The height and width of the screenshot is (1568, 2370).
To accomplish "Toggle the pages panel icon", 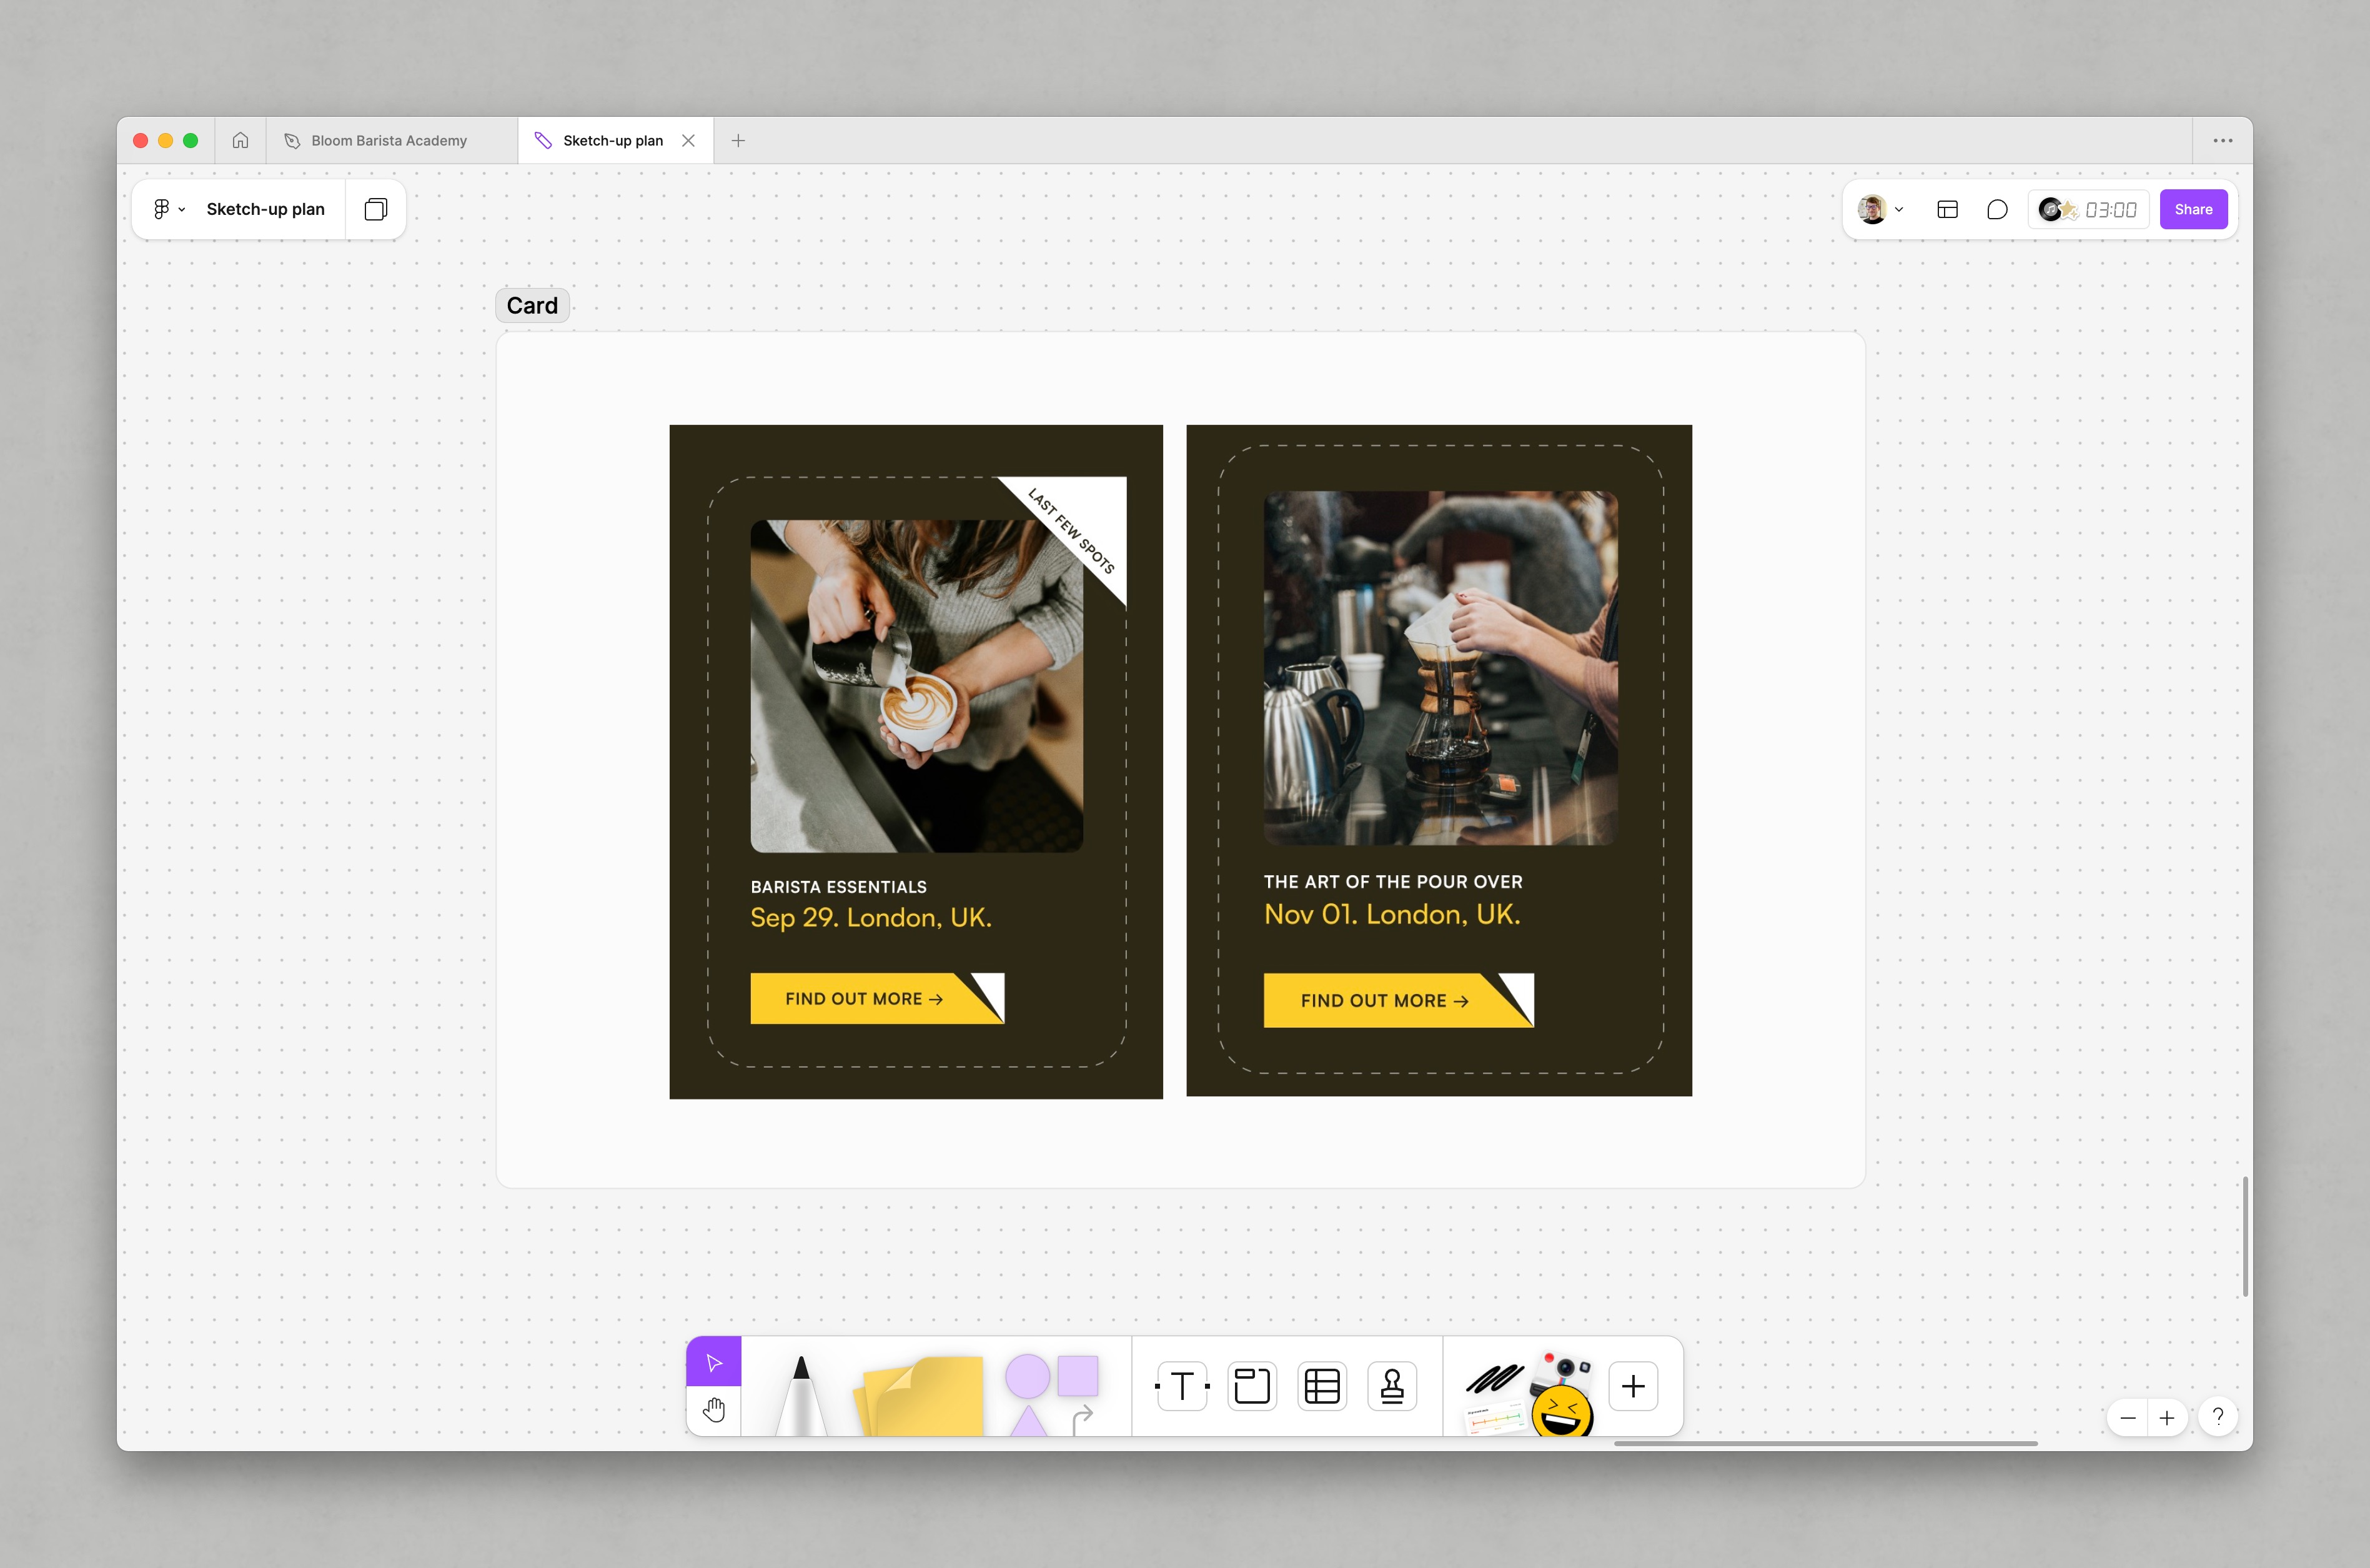I will 375,209.
